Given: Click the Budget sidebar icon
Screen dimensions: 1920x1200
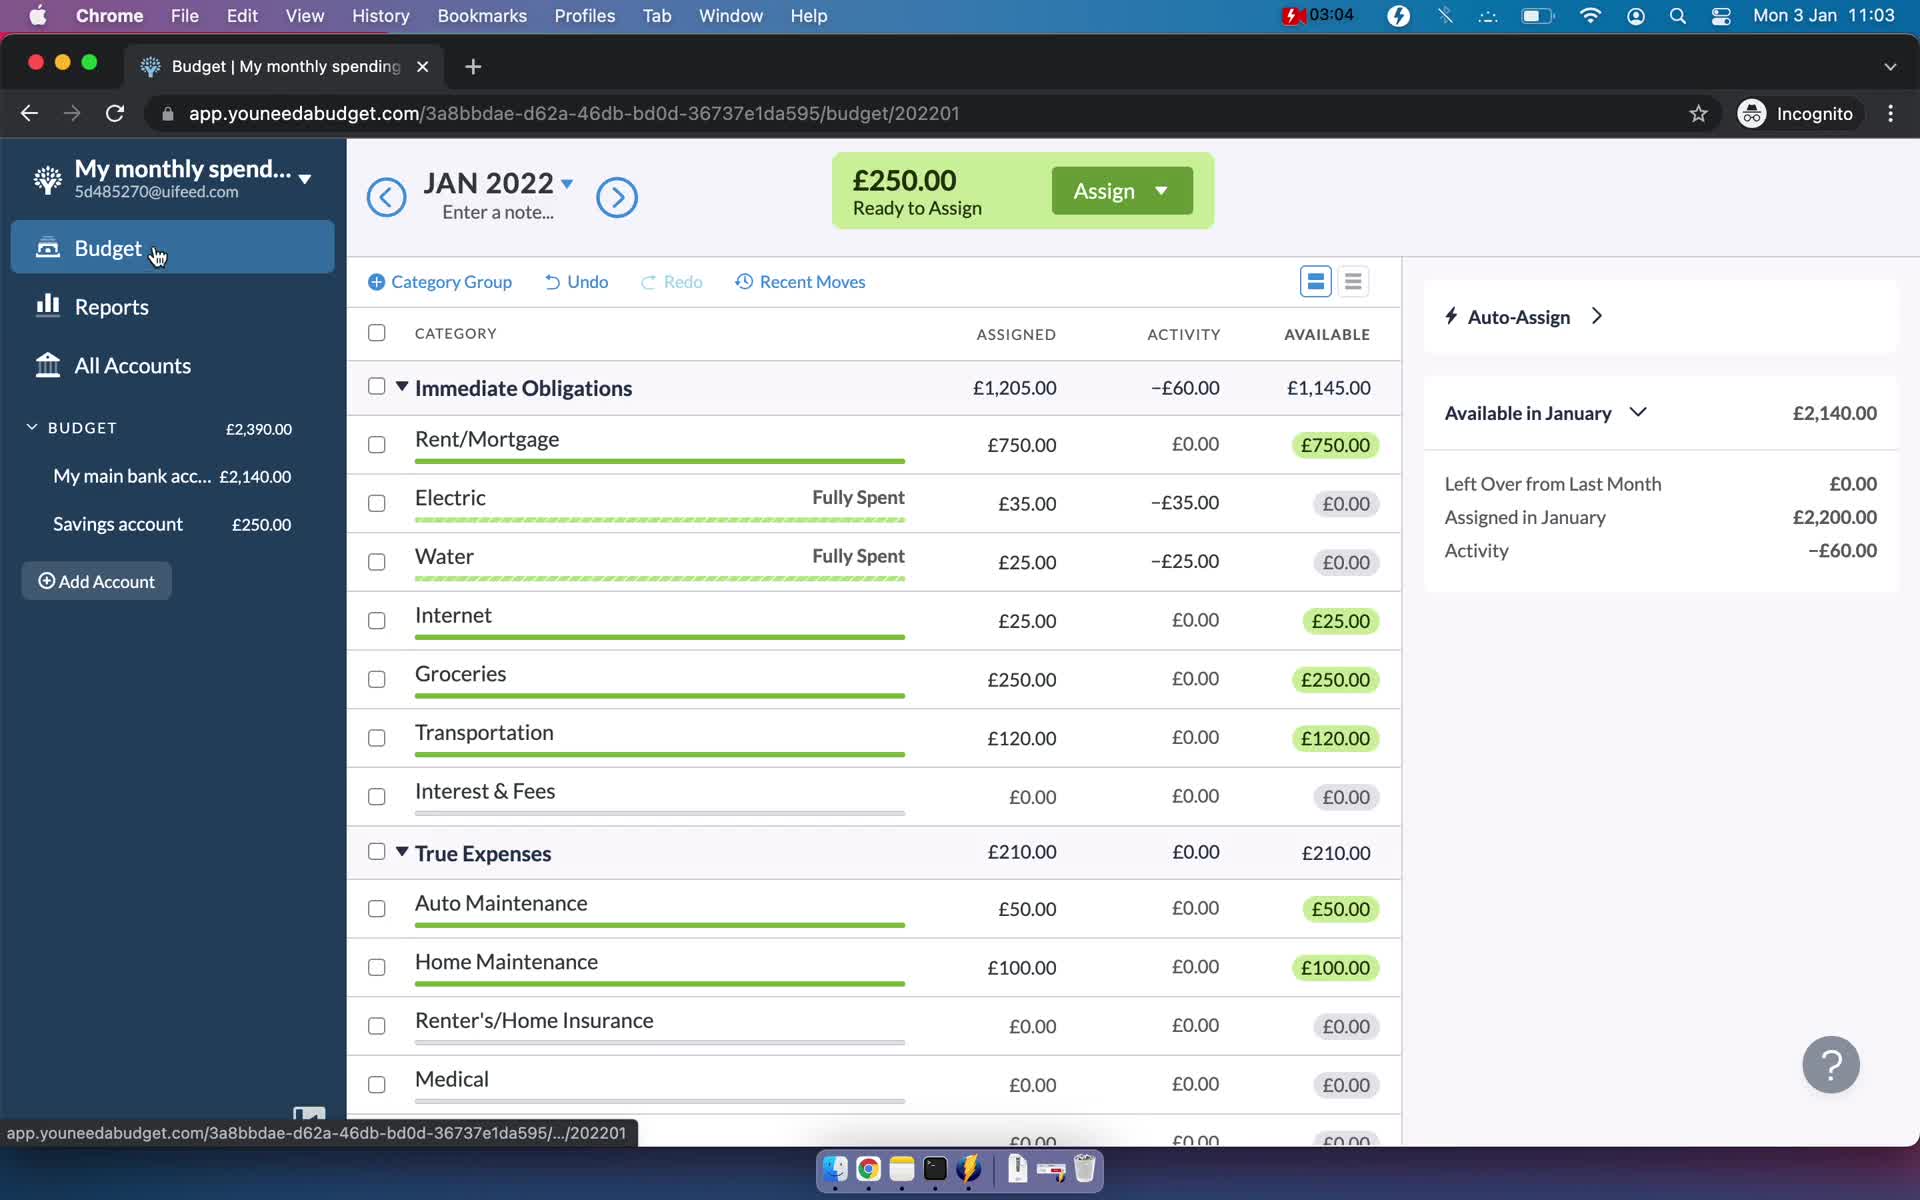Looking at the screenshot, I should [x=47, y=247].
